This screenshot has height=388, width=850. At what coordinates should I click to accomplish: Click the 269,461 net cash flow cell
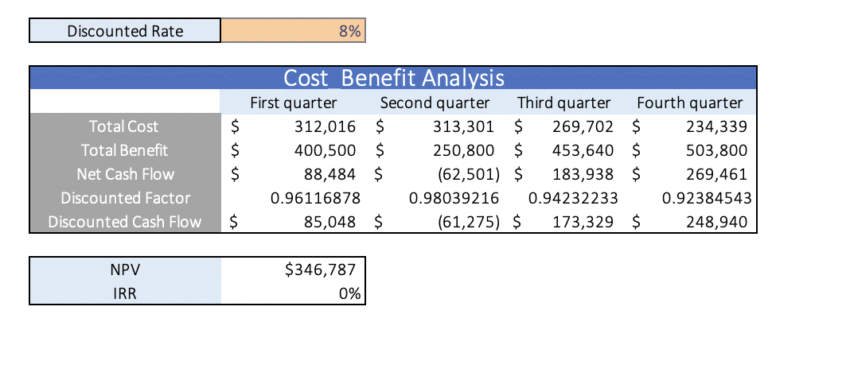690,174
